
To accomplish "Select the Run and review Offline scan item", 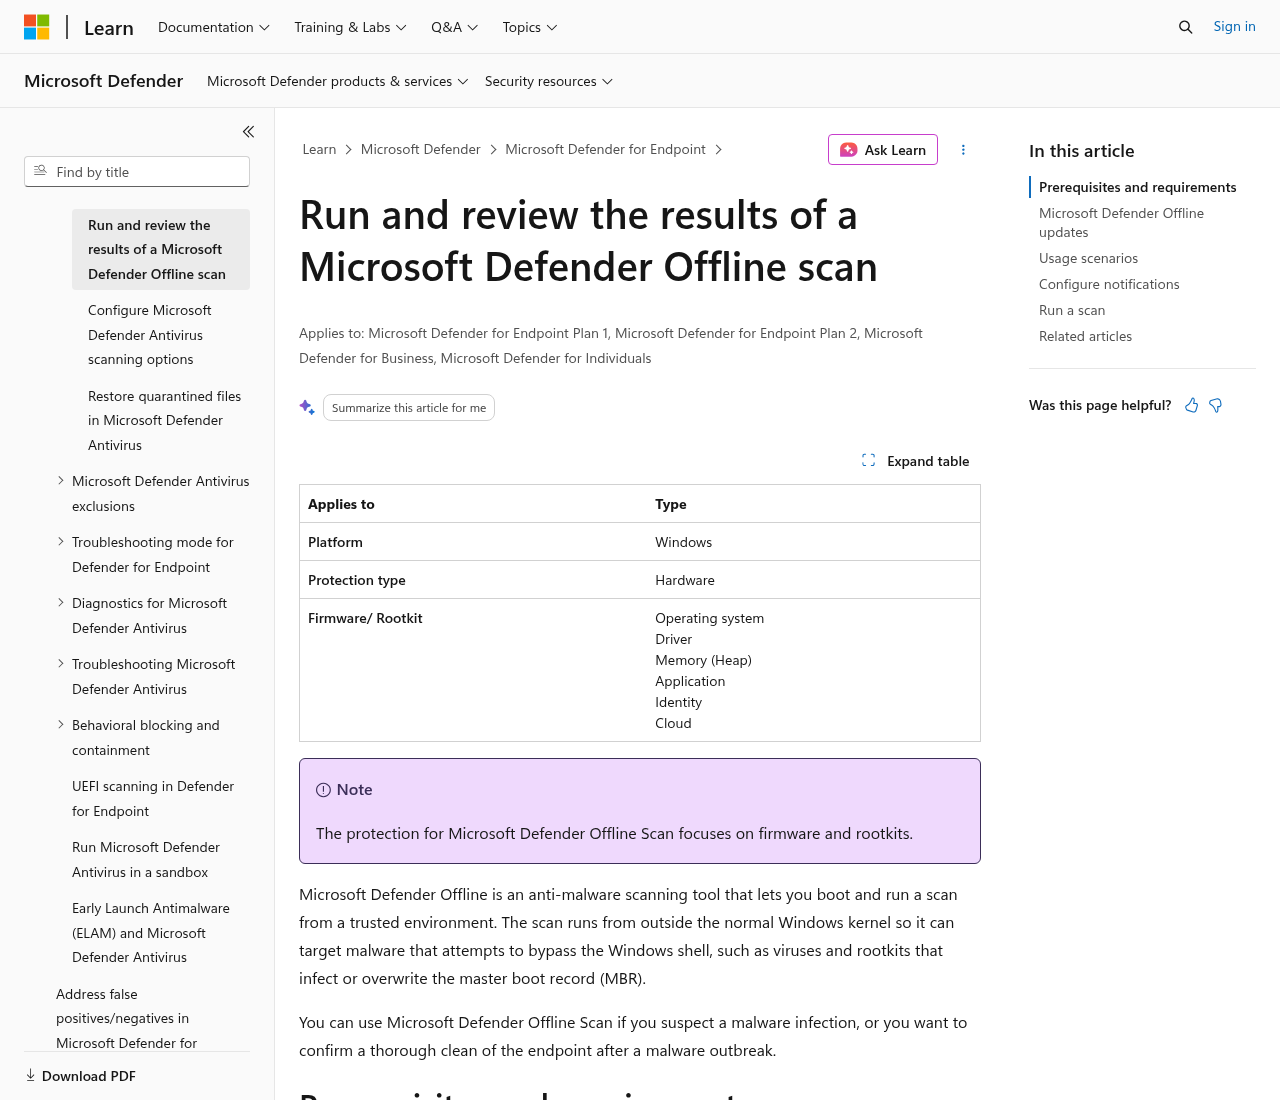I will tap(161, 250).
